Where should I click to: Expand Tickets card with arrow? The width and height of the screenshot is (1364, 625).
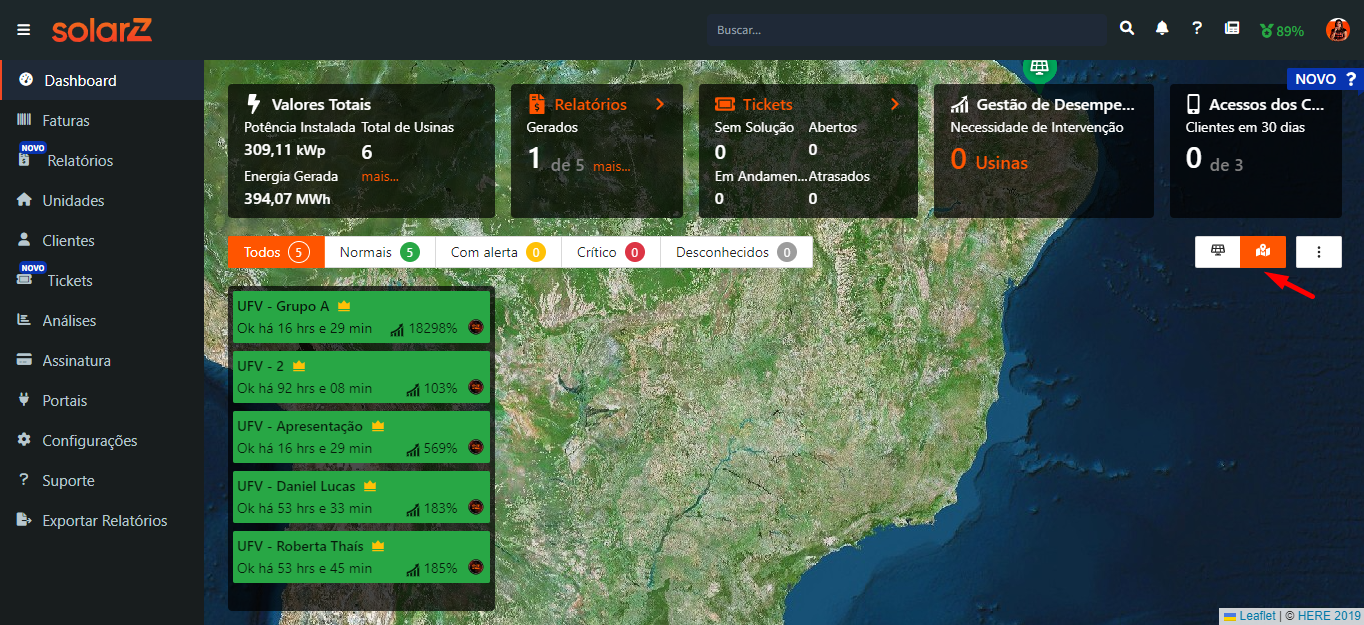point(895,104)
